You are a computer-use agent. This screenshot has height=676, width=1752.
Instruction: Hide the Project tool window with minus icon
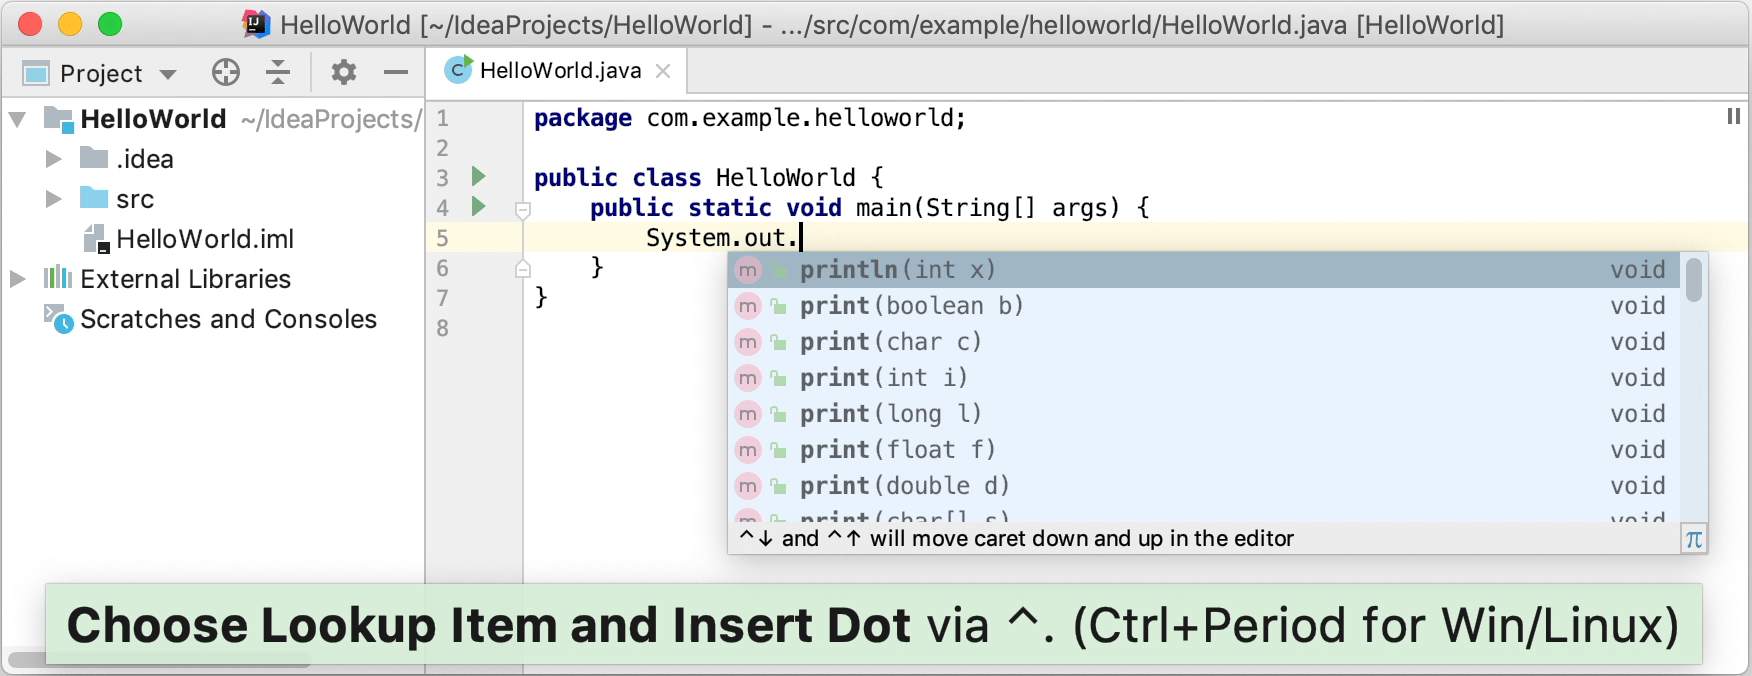tap(396, 72)
